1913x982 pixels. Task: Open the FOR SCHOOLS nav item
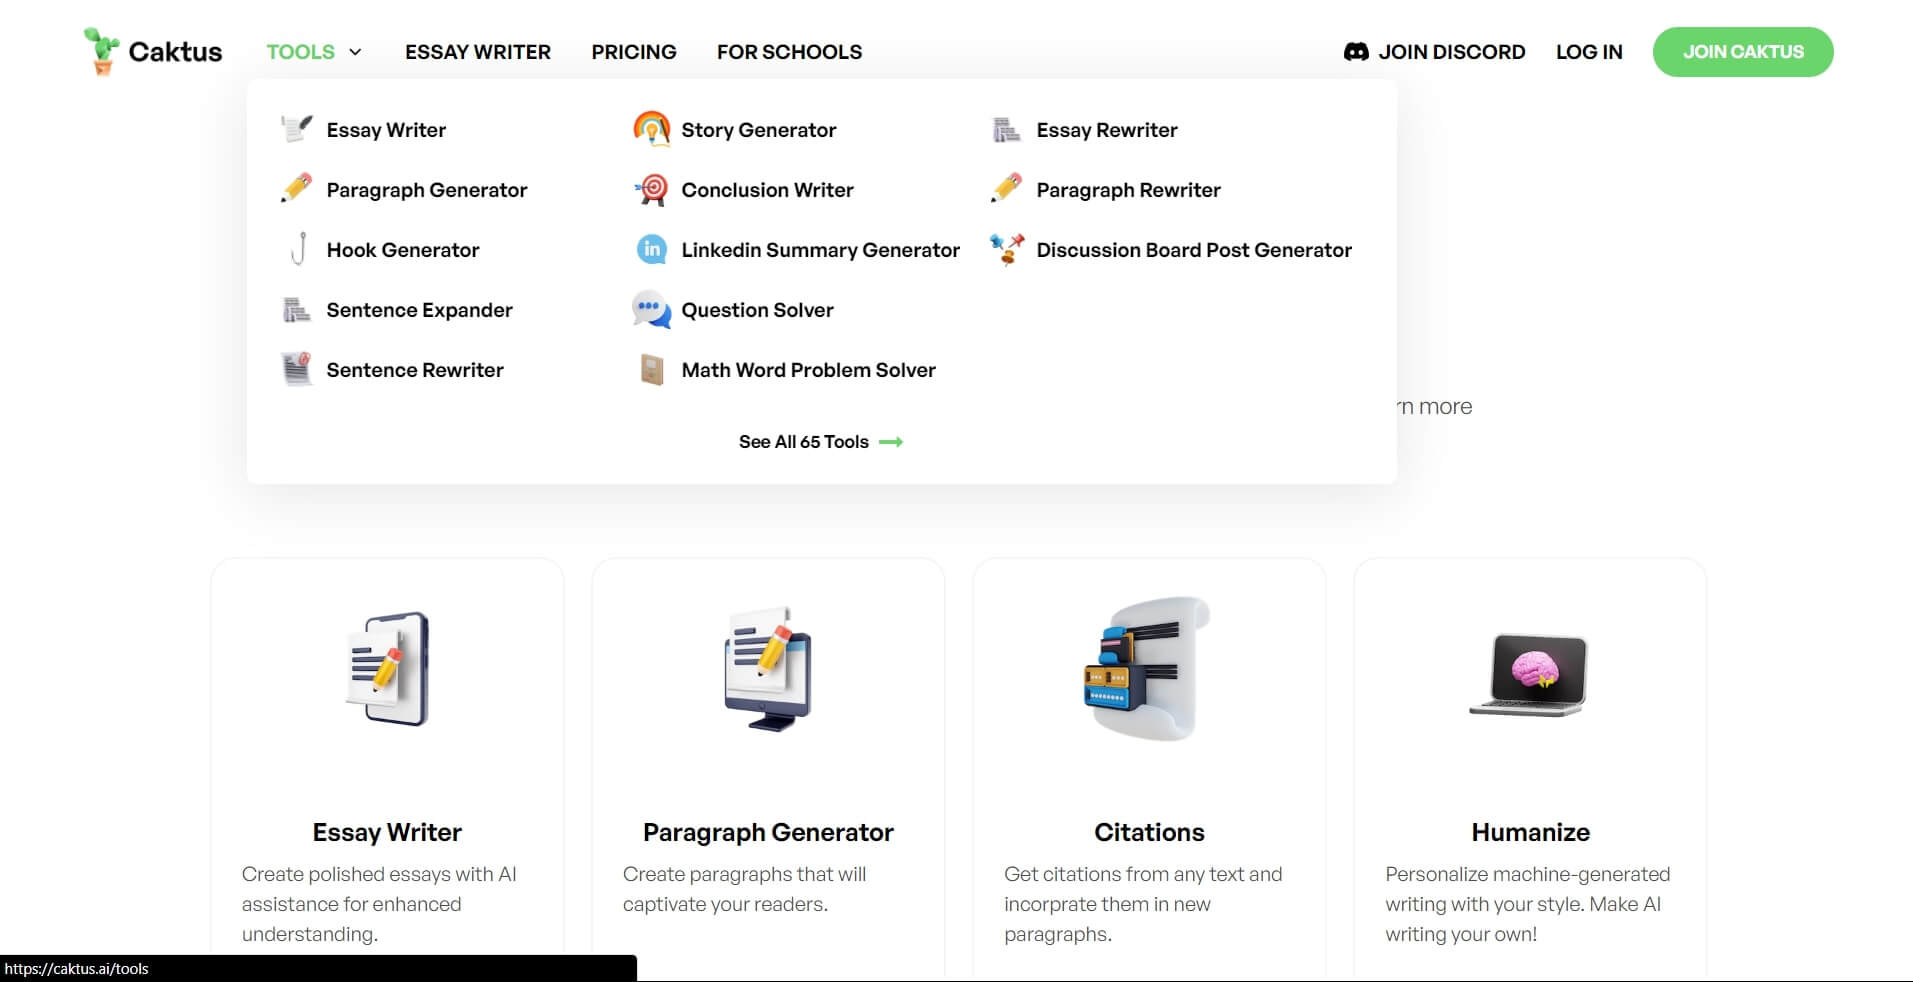[x=789, y=52]
